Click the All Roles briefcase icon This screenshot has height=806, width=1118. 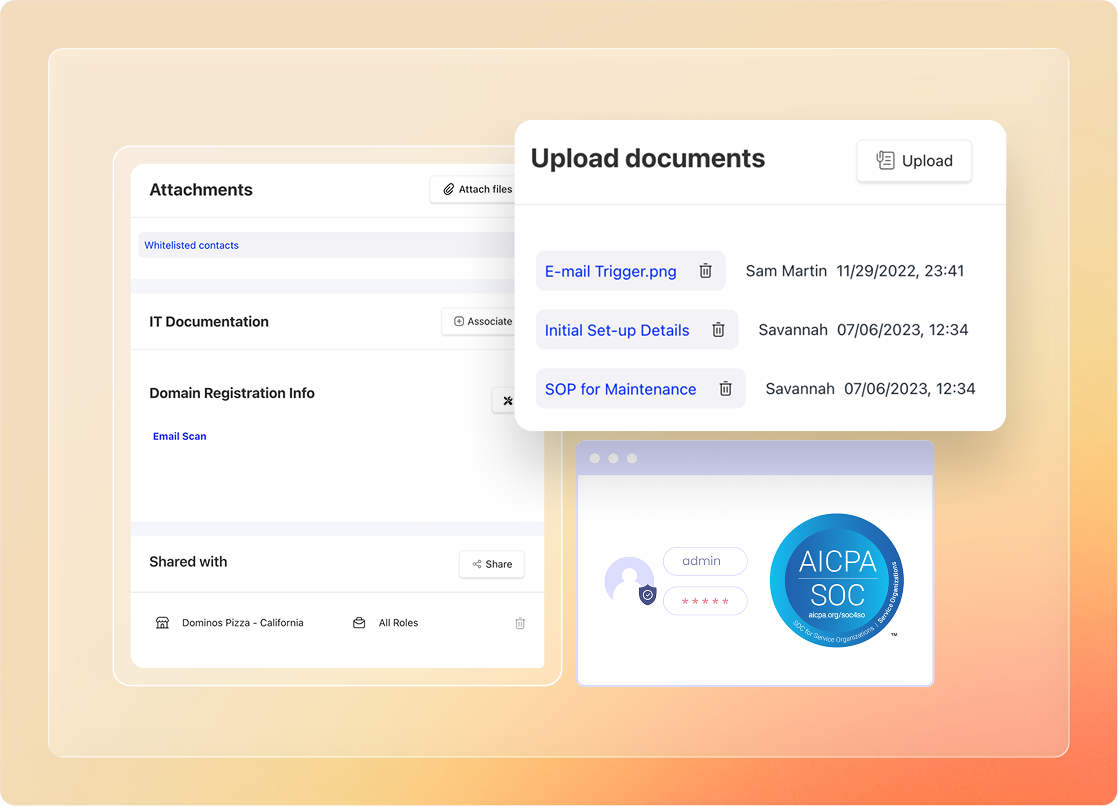(359, 623)
